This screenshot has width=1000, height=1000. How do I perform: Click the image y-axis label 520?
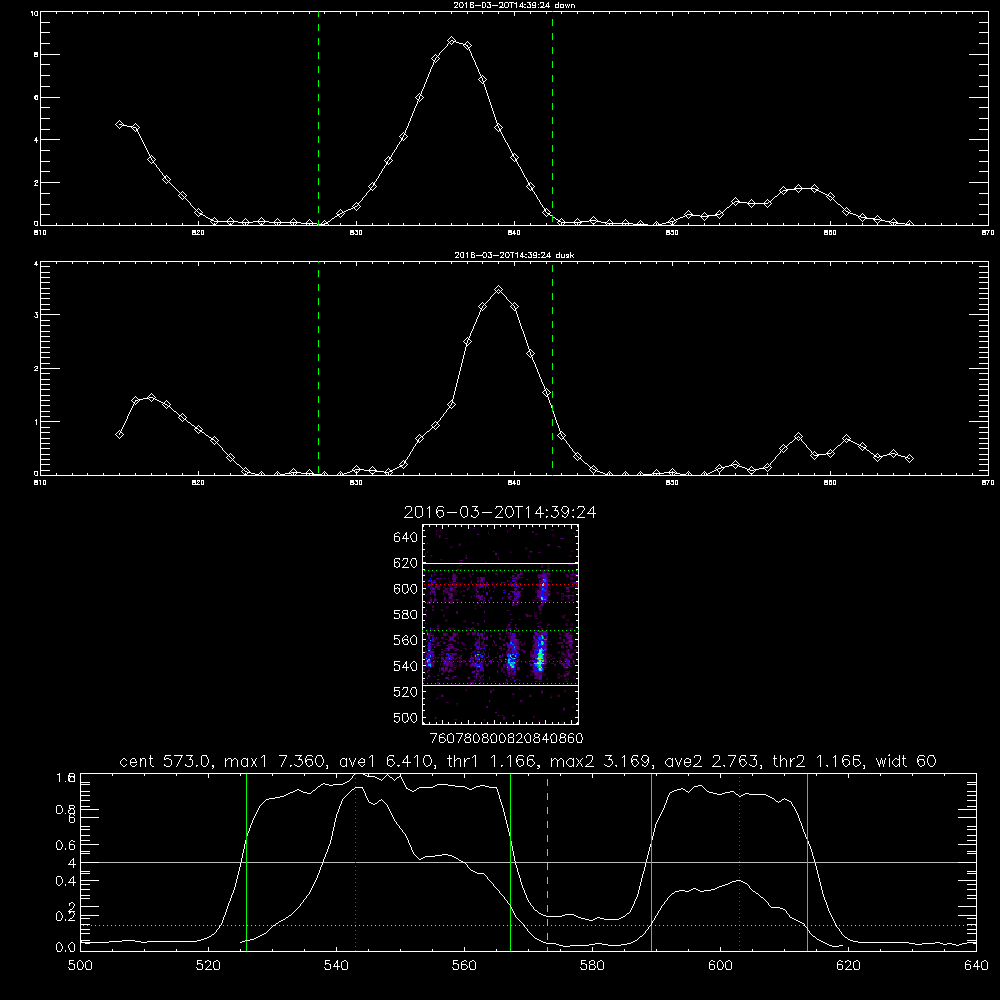tap(405, 692)
